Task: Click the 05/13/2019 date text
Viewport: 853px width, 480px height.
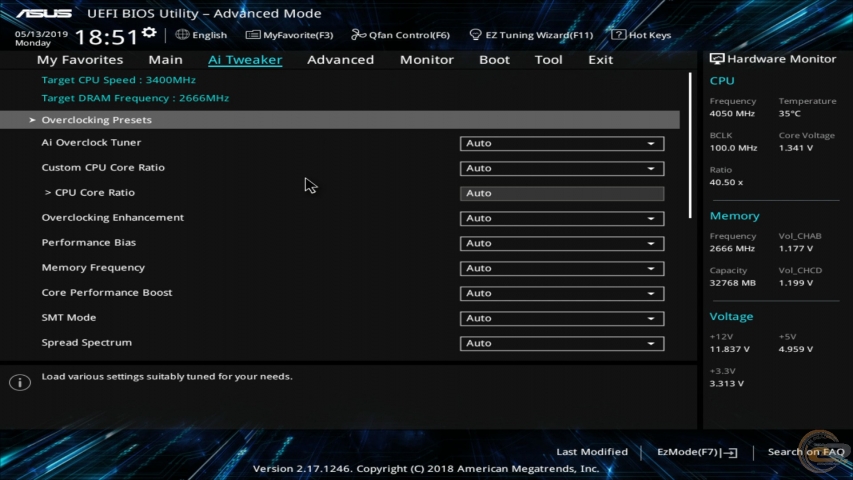Action: click(x=41, y=34)
